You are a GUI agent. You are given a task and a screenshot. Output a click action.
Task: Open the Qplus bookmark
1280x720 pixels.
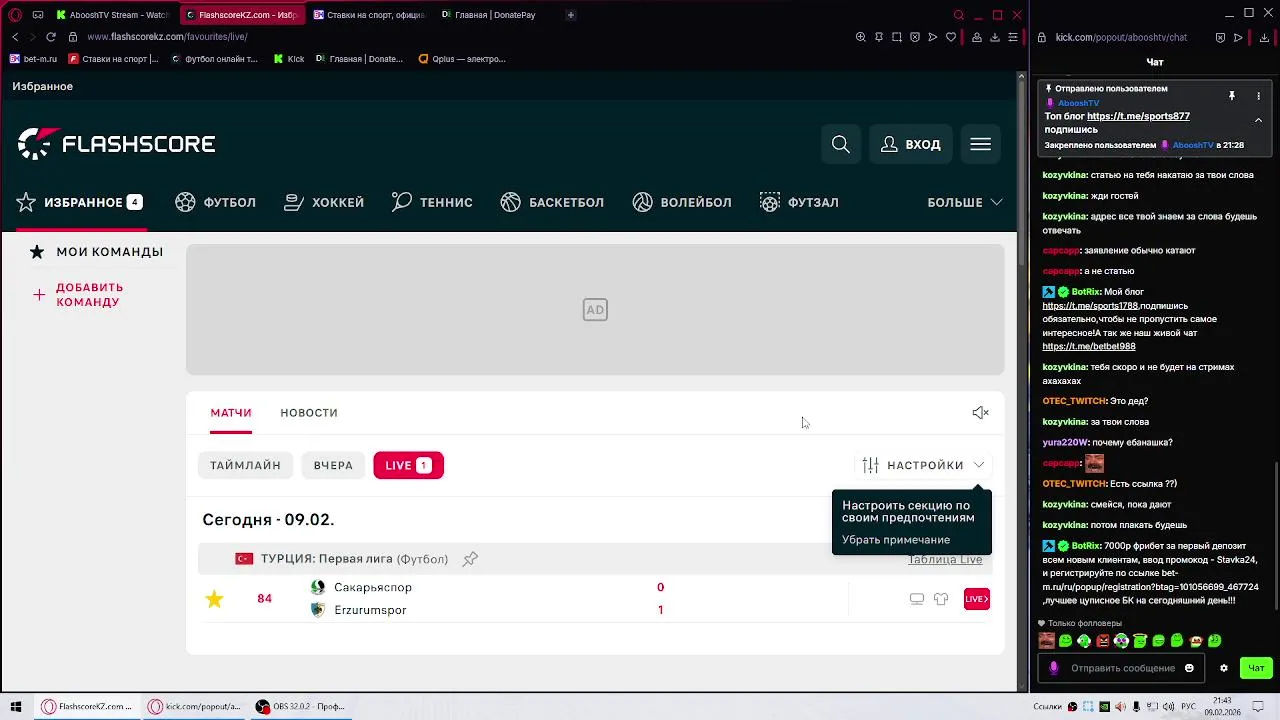pyautogui.click(x=462, y=59)
